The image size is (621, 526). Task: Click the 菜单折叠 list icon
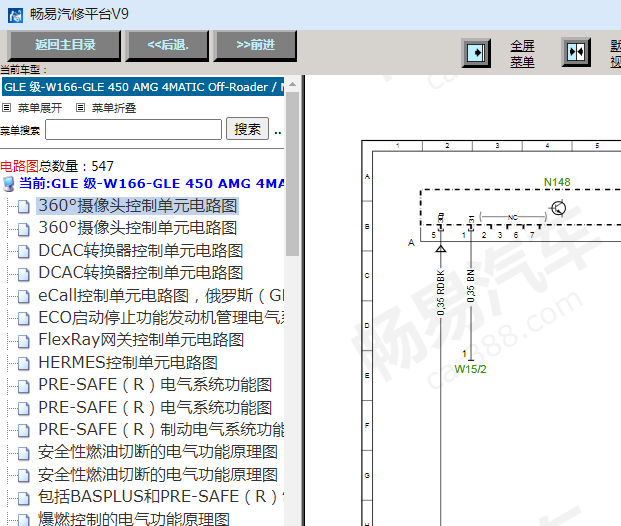coord(80,107)
